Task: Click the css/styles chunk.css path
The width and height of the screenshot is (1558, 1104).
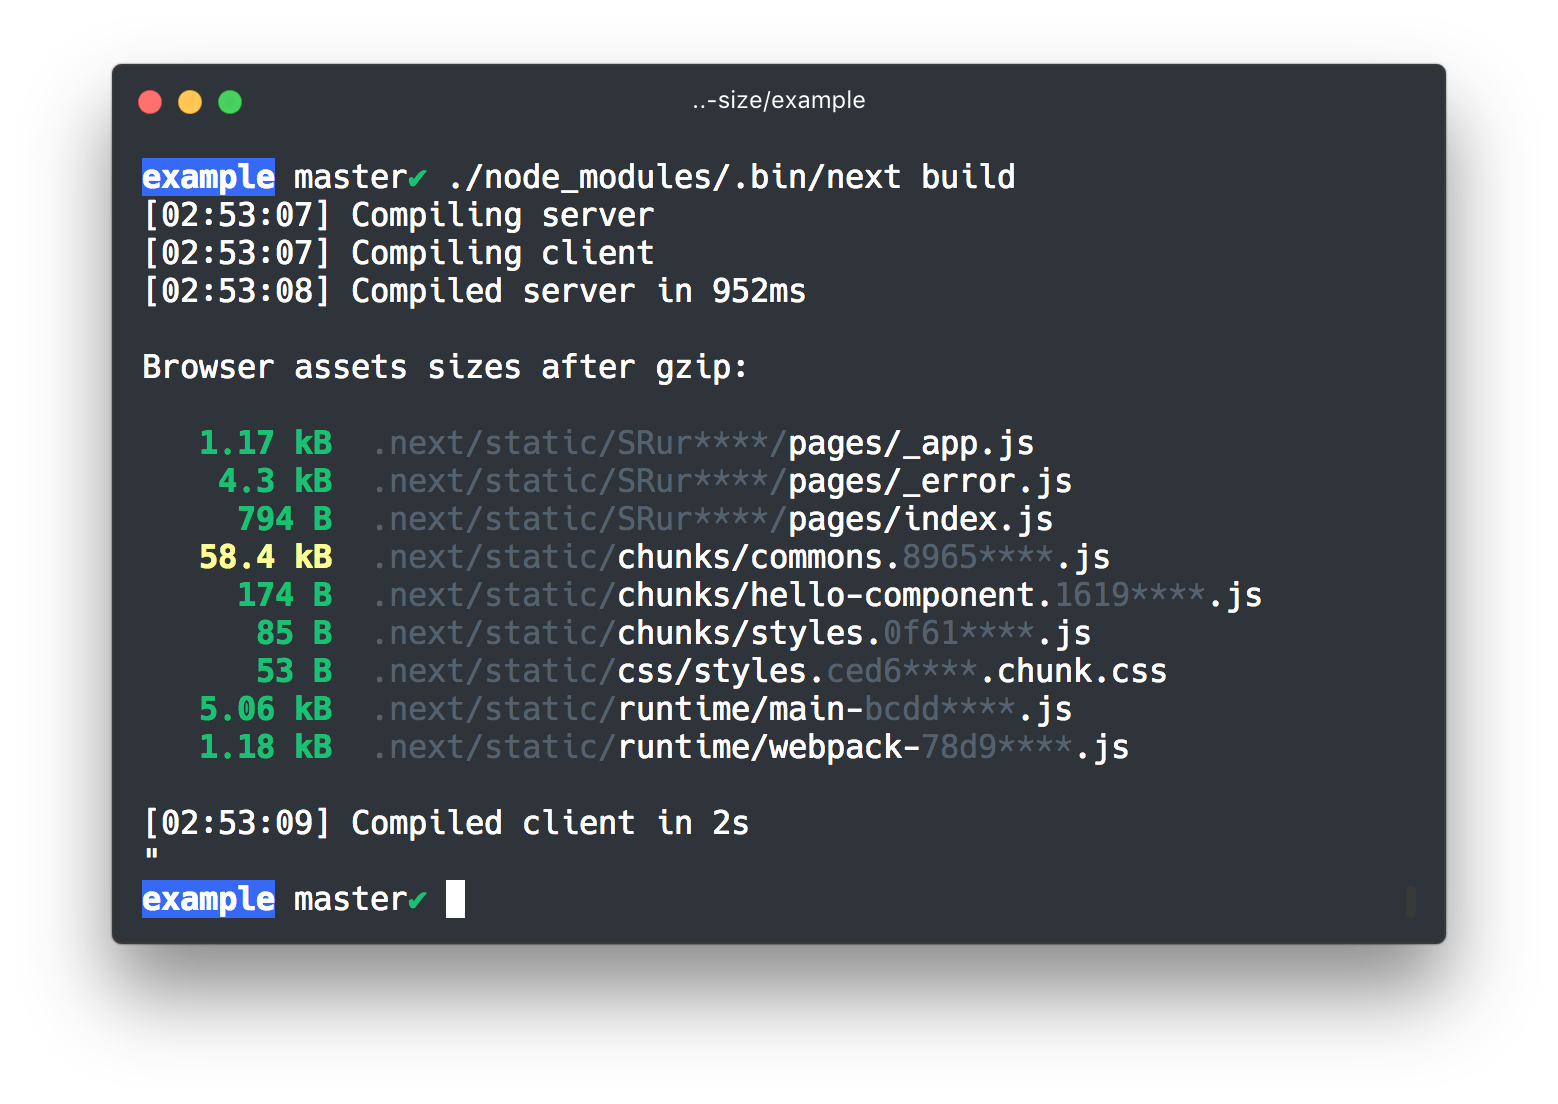Action: tap(769, 671)
